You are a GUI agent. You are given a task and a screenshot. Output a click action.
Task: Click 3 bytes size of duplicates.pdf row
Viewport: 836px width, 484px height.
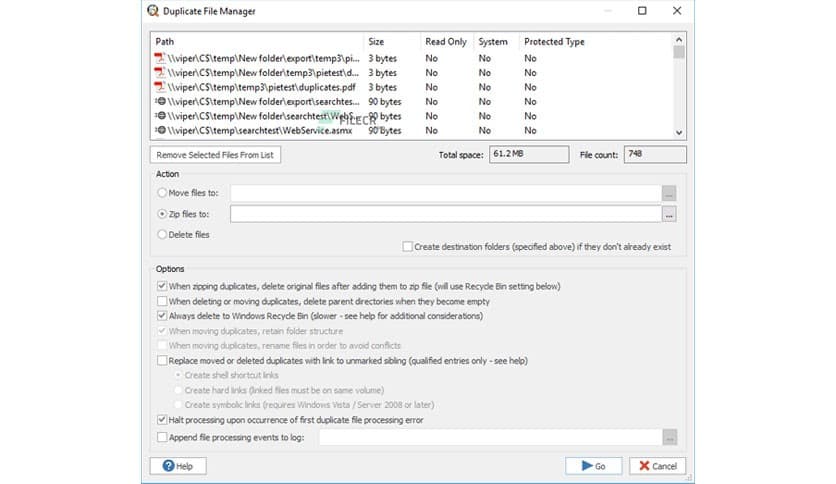click(x=382, y=87)
